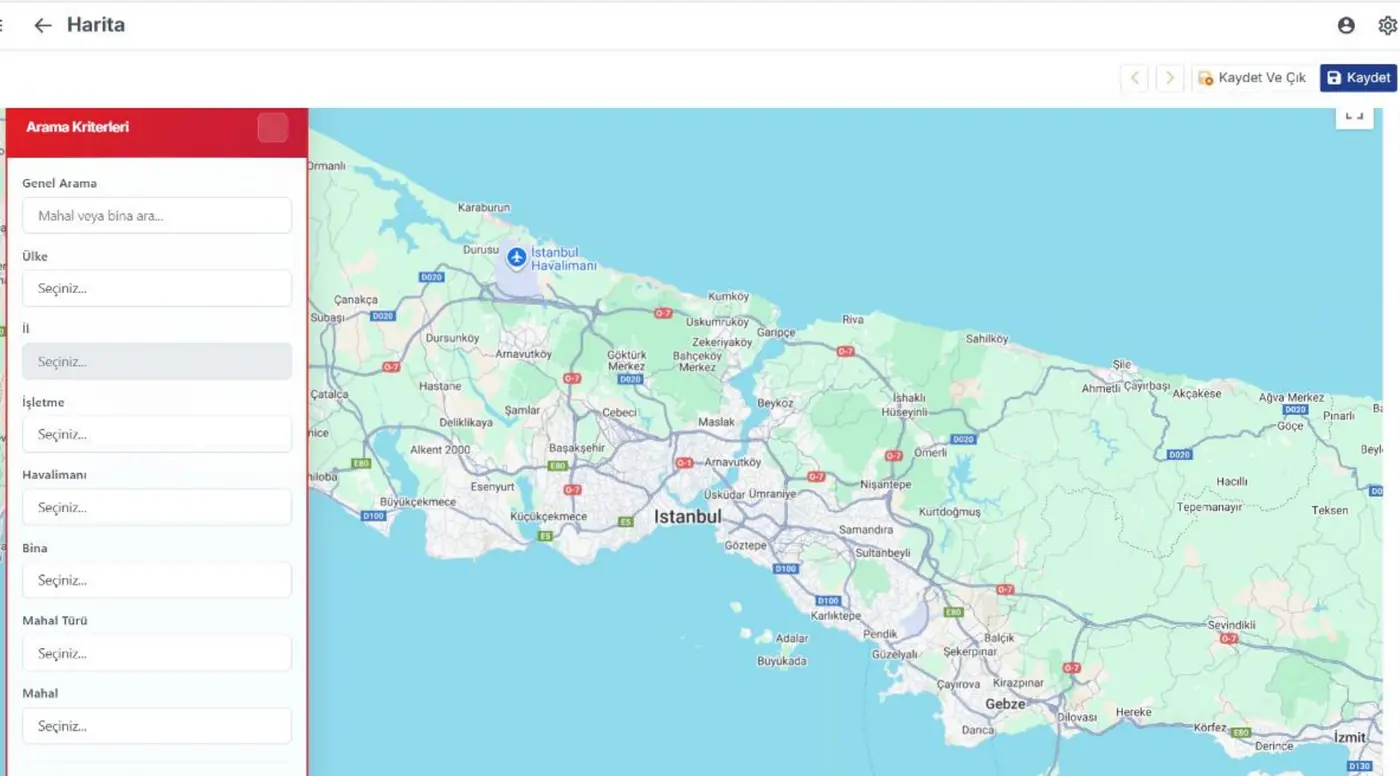Click the Beykoz map label
Viewport: 1400px width, 776px height.
tap(776, 403)
